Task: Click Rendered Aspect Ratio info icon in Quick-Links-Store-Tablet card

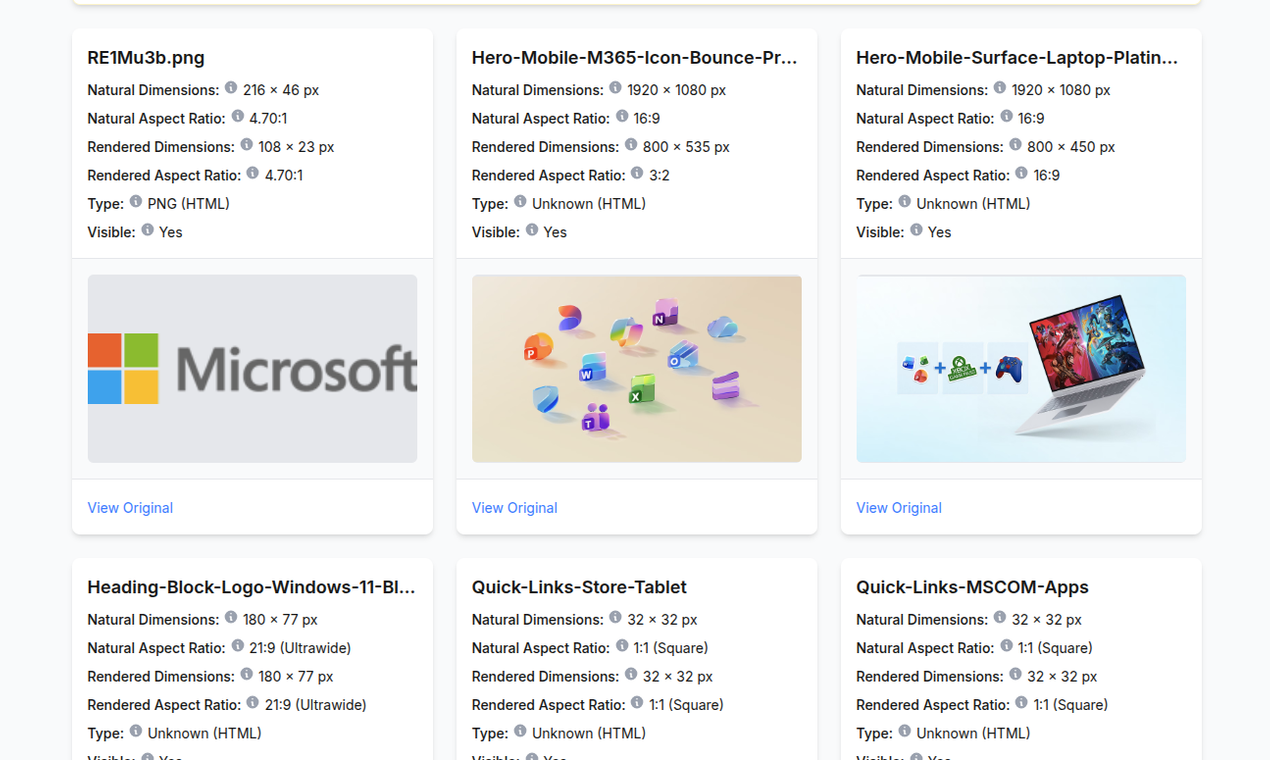Action: (x=637, y=703)
